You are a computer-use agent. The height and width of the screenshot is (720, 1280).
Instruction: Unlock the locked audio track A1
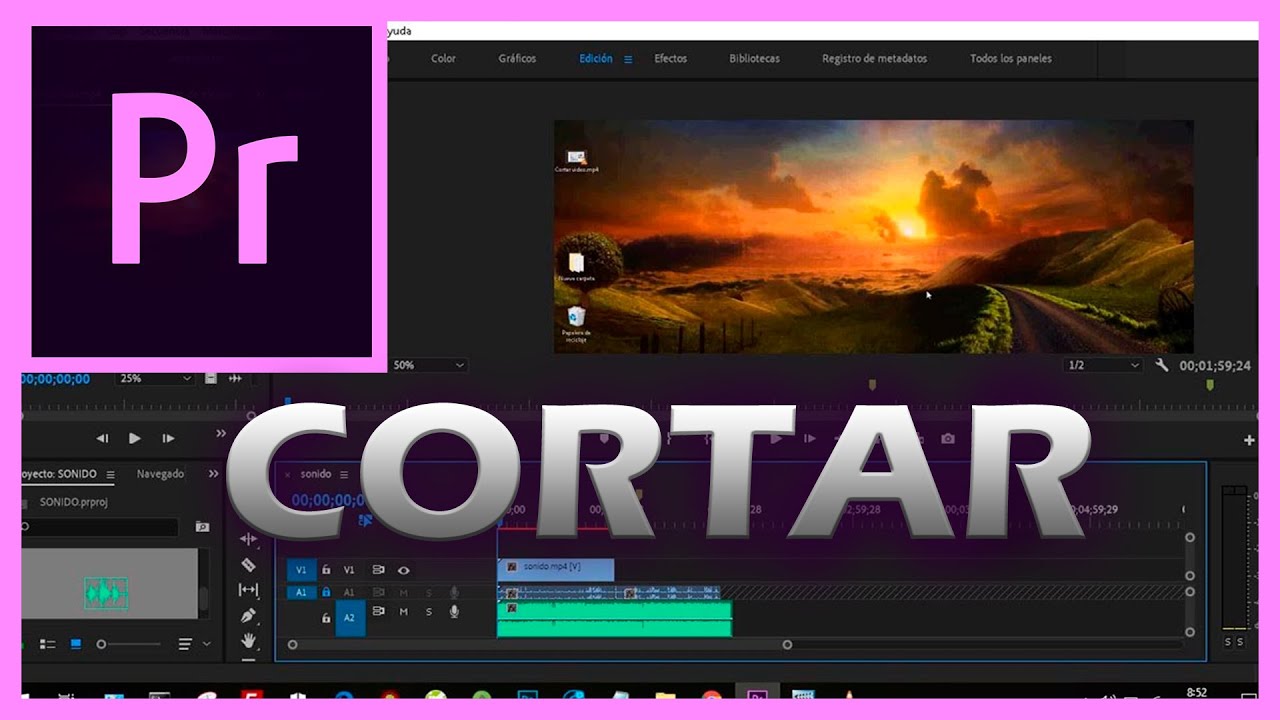(x=326, y=592)
